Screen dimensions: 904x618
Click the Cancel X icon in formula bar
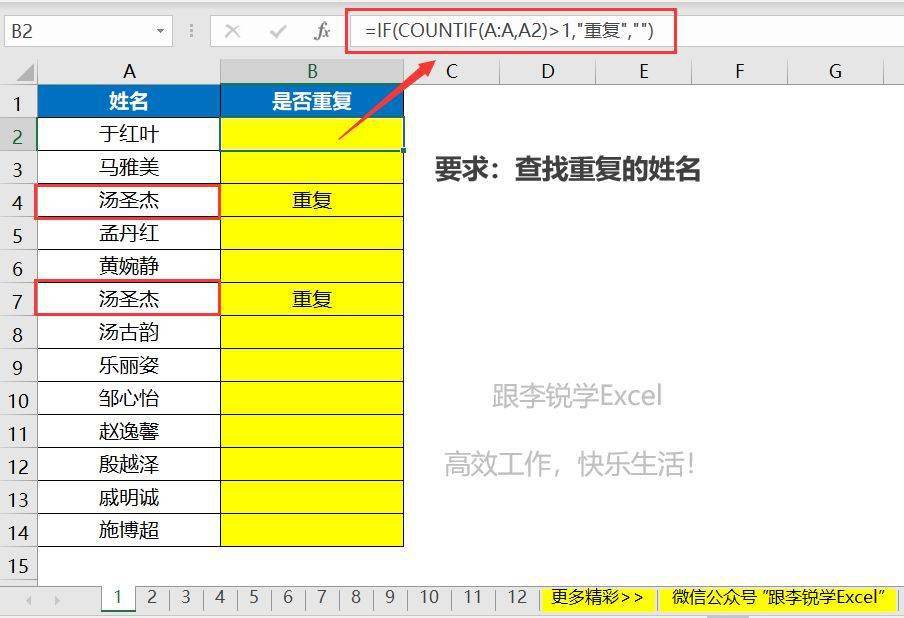[232, 31]
